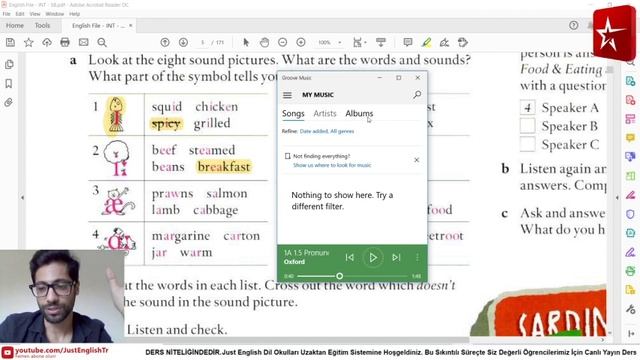Change the All genres refine filter
This screenshot has width=640, height=360.
click(x=342, y=131)
